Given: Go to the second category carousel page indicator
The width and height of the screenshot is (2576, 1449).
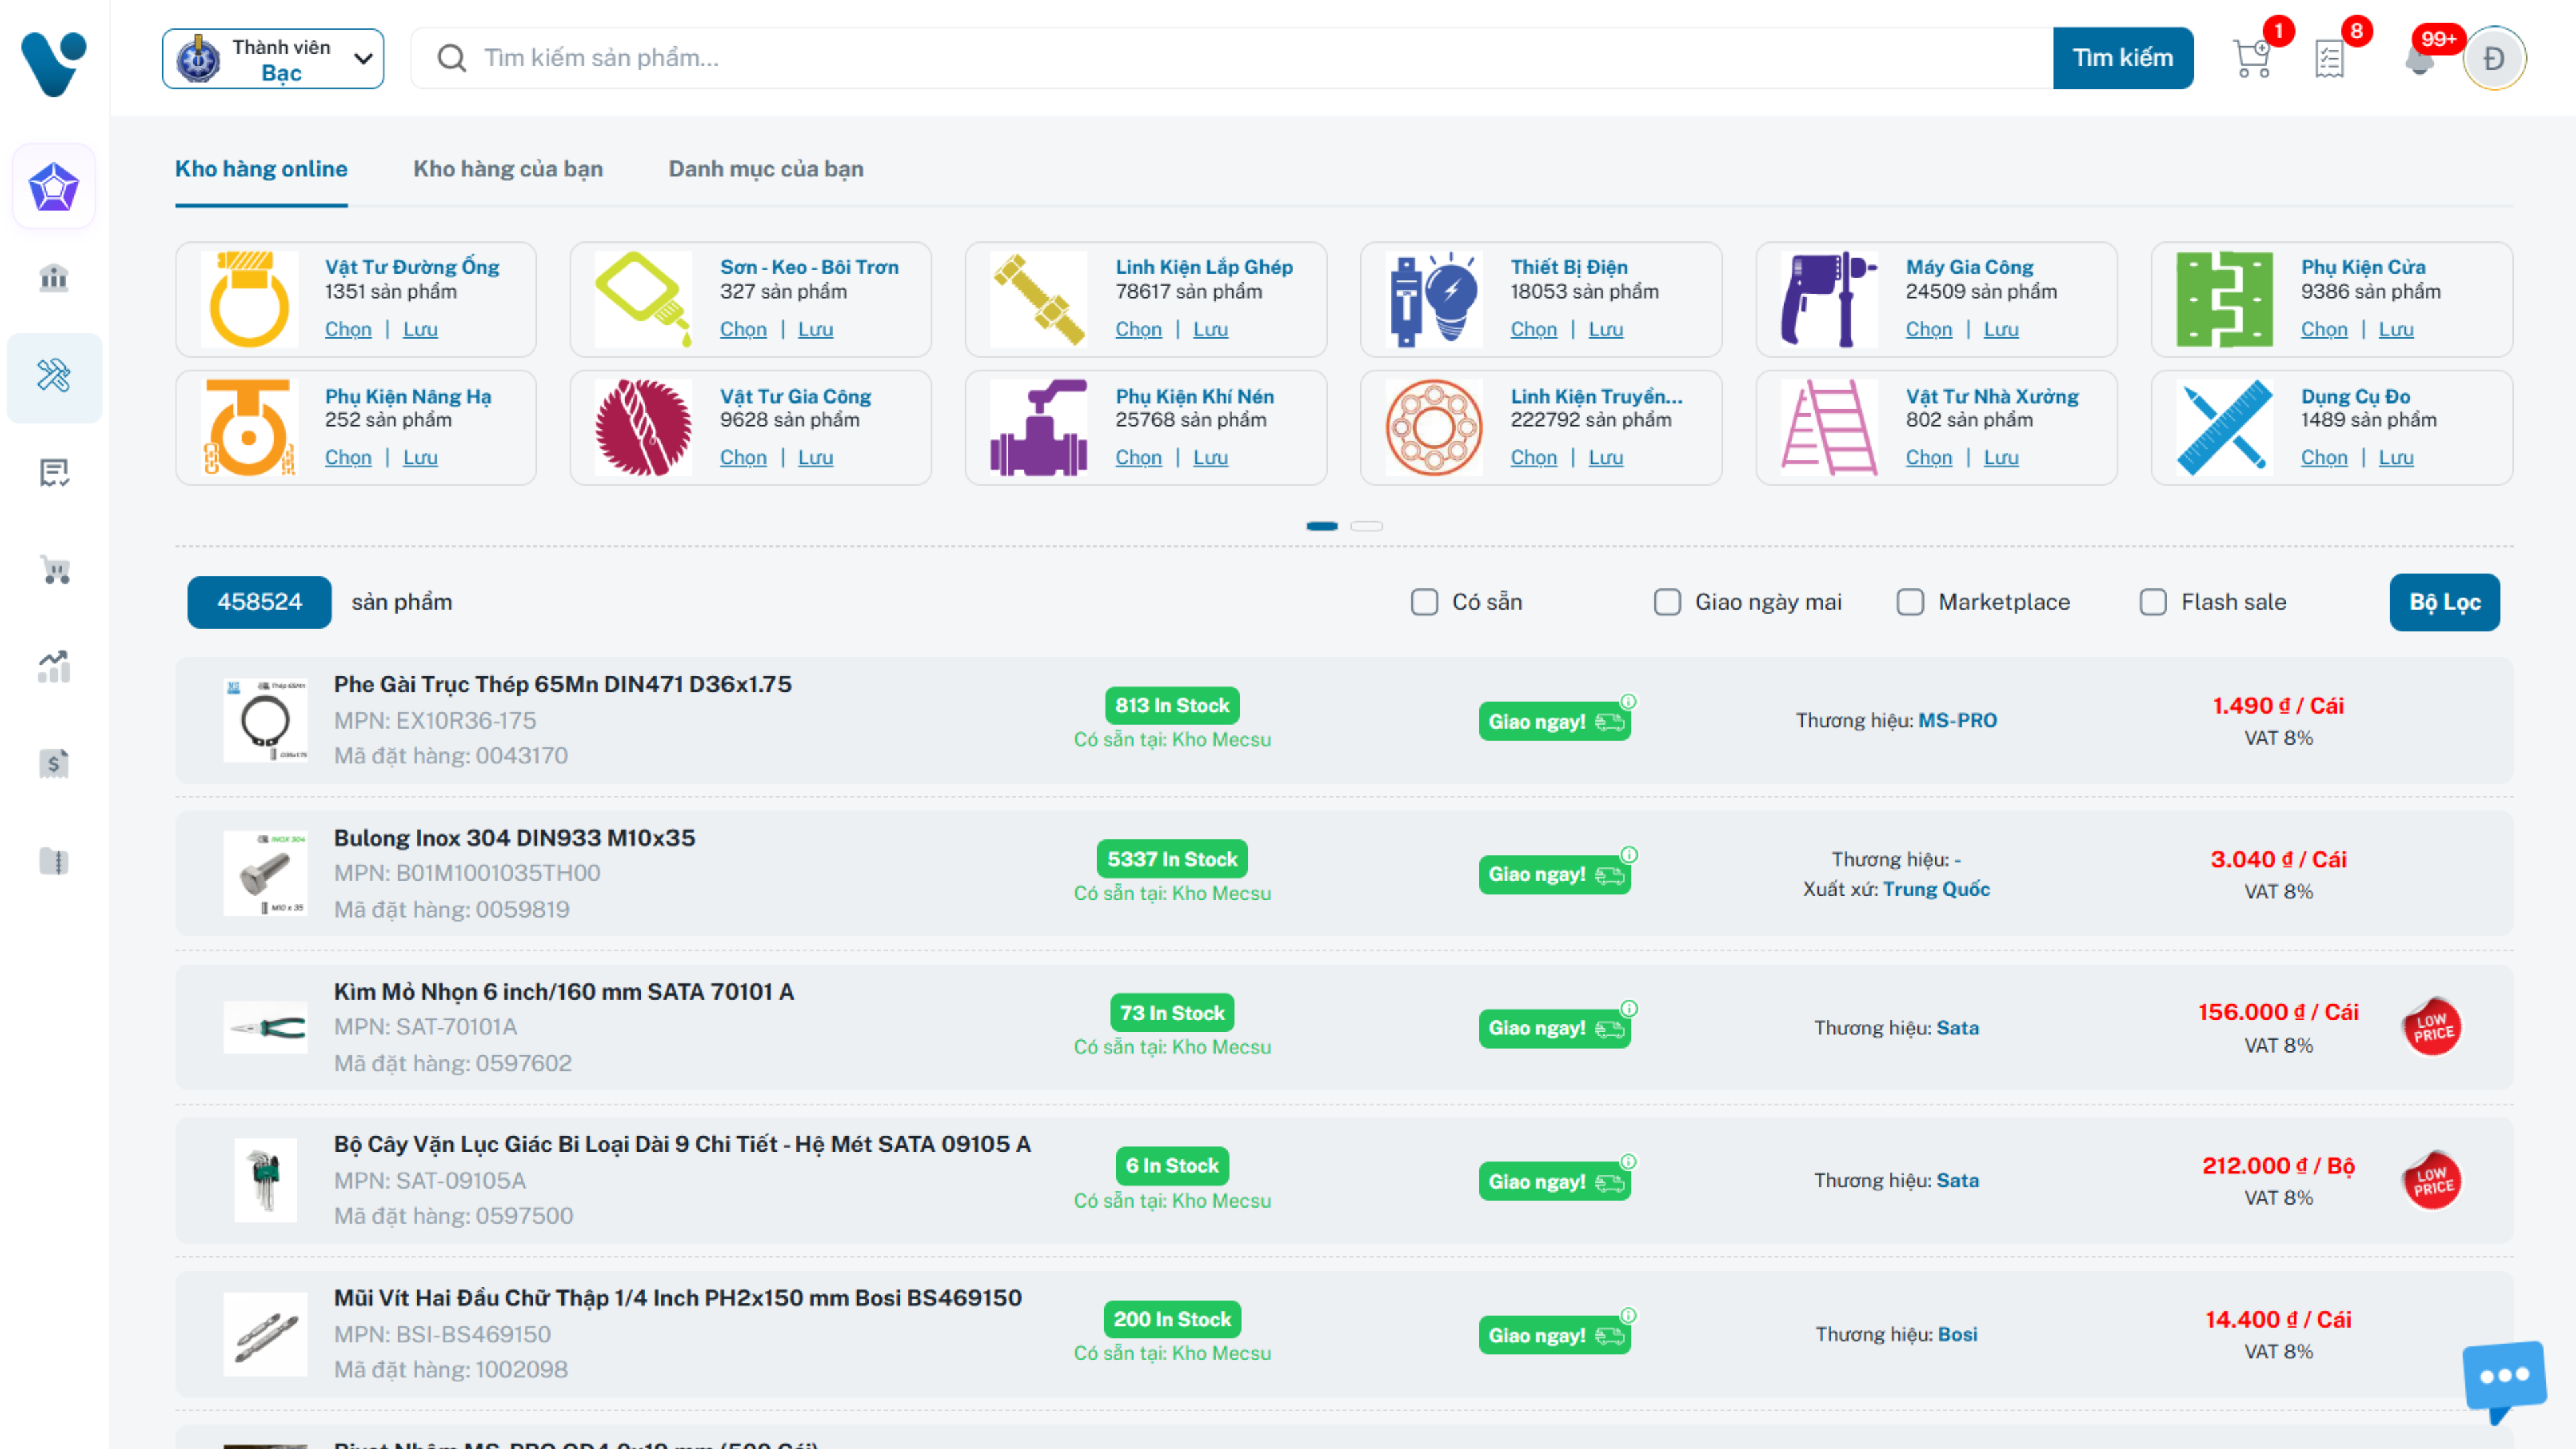Looking at the screenshot, I should click(1366, 526).
